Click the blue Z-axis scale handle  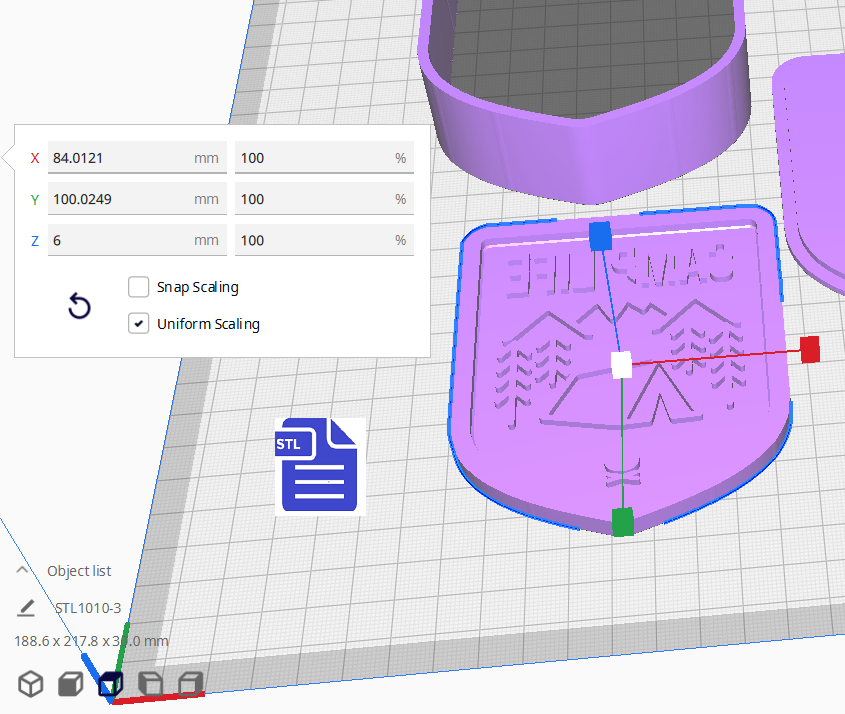[600, 236]
